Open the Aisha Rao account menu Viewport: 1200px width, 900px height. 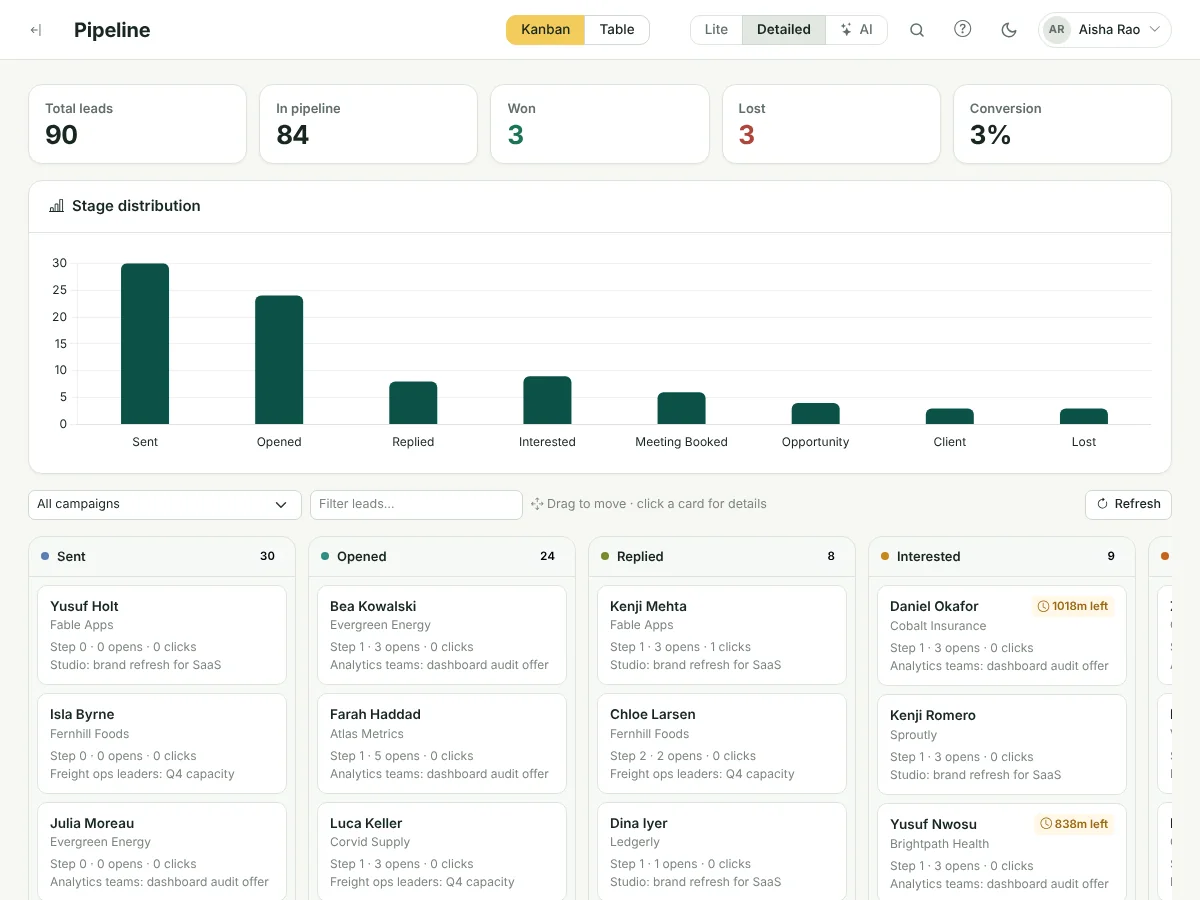coord(1104,30)
